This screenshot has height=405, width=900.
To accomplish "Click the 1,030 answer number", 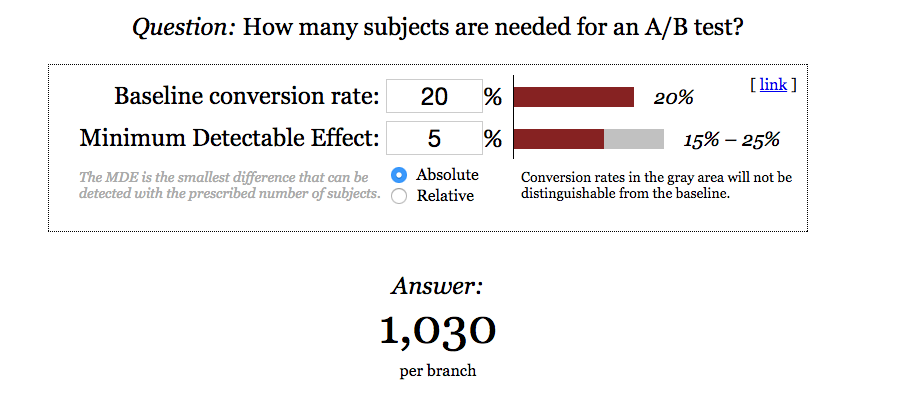I will (437, 330).
